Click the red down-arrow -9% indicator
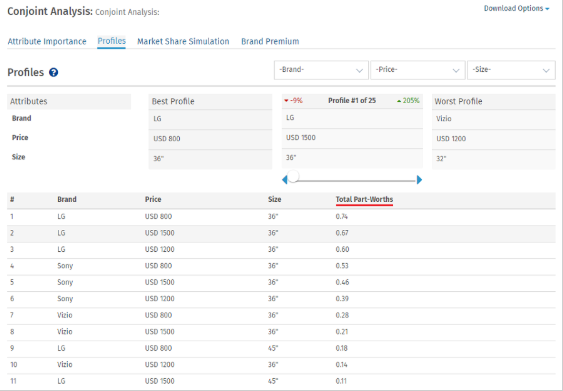This screenshot has width=563, height=391. coord(293,101)
